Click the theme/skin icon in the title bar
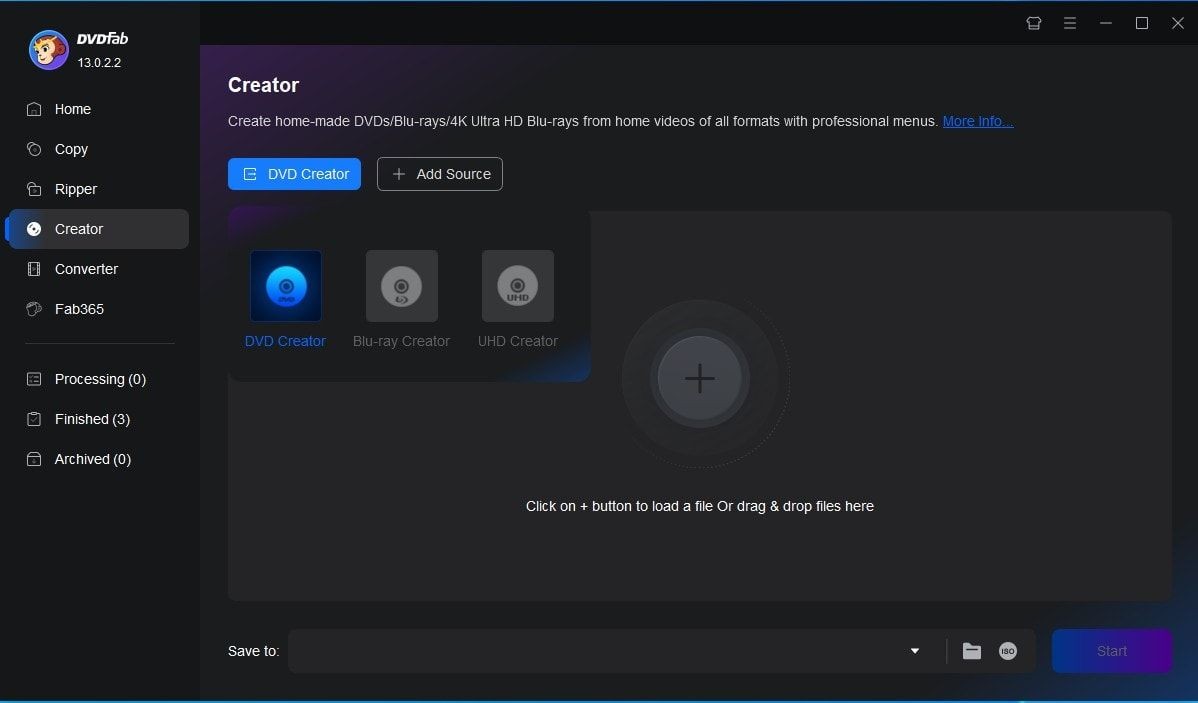This screenshot has width=1198, height=703. point(1033,22)
